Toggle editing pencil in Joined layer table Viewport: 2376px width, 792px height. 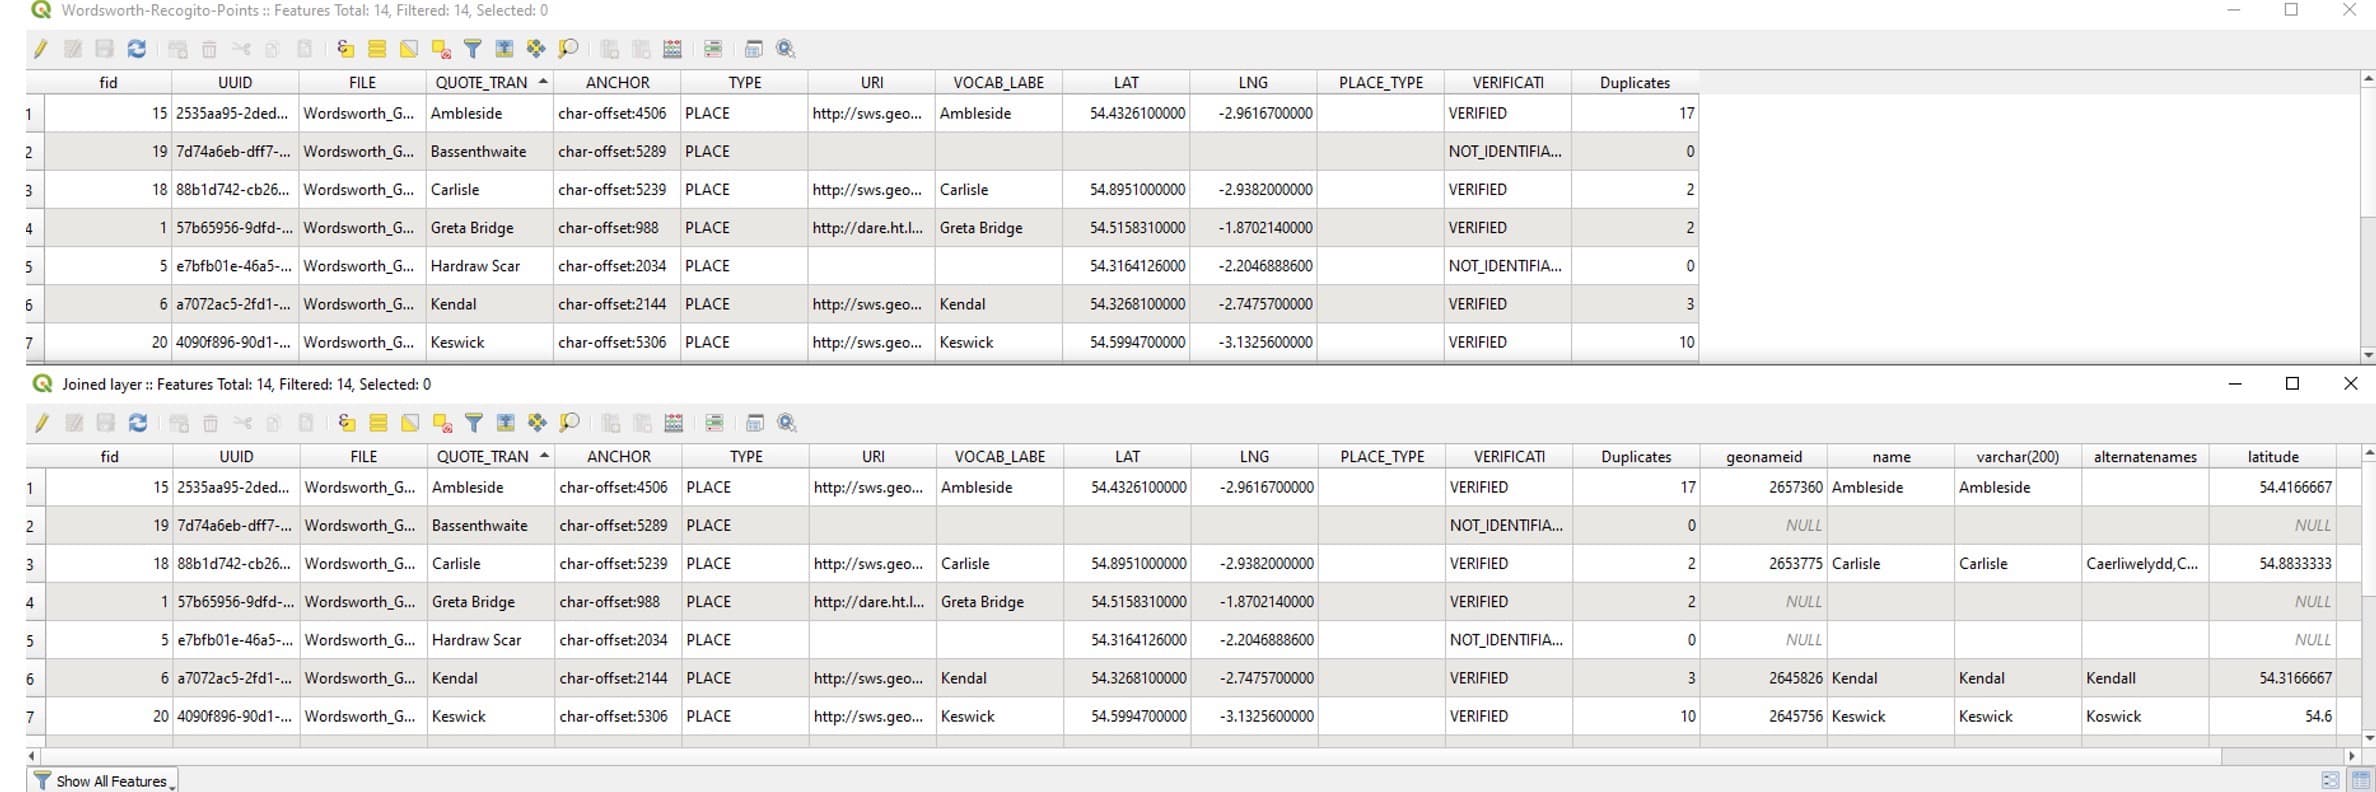point(42,423)
